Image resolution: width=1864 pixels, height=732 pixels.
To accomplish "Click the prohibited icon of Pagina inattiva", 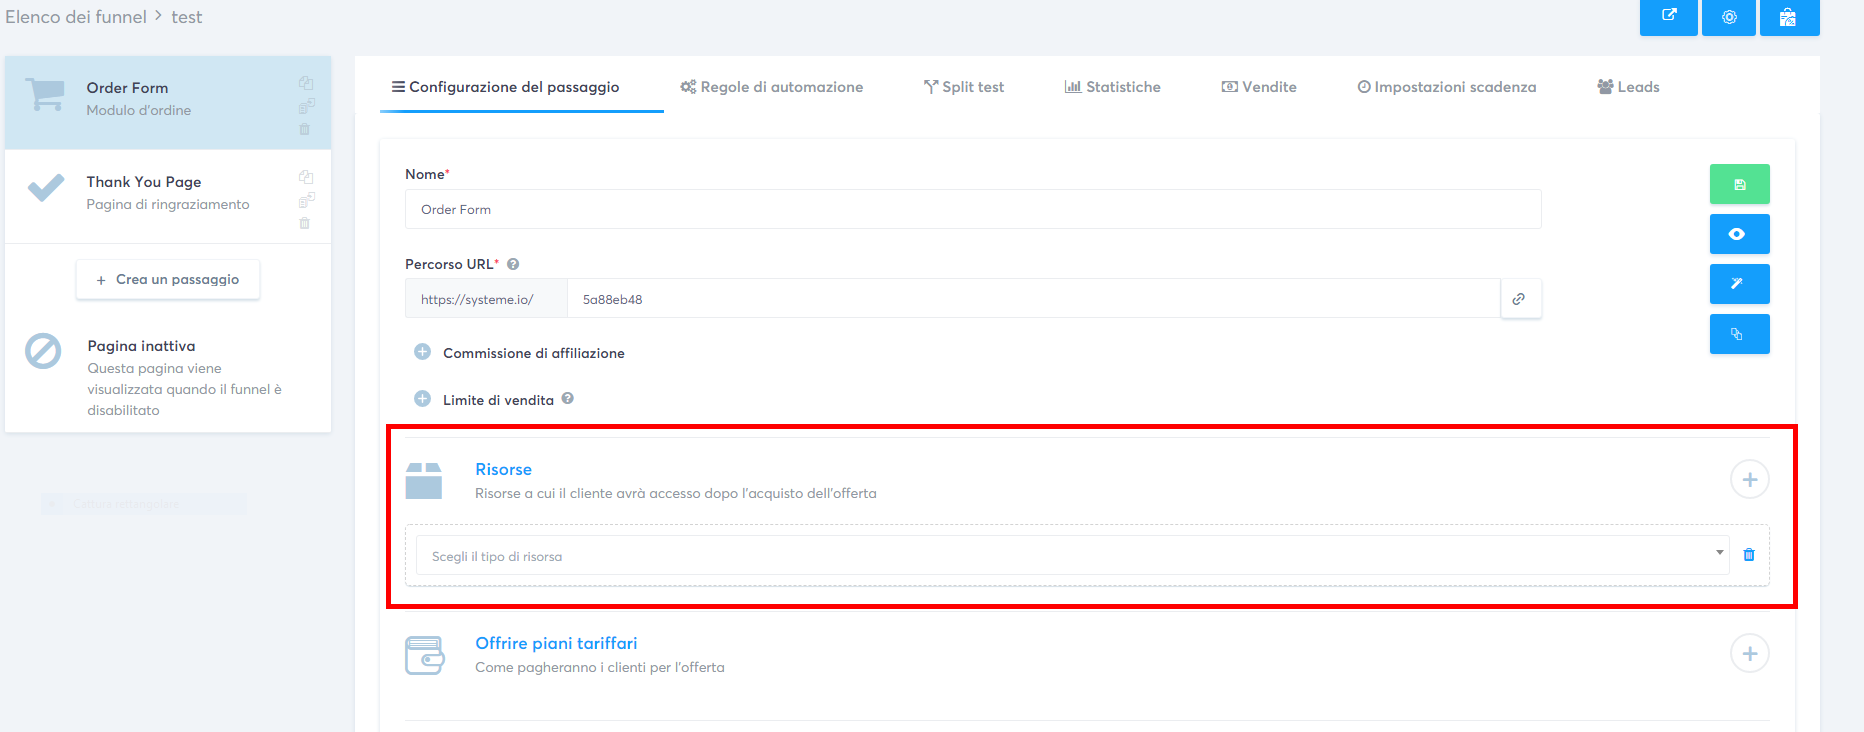I will click(x=43, y=351).
